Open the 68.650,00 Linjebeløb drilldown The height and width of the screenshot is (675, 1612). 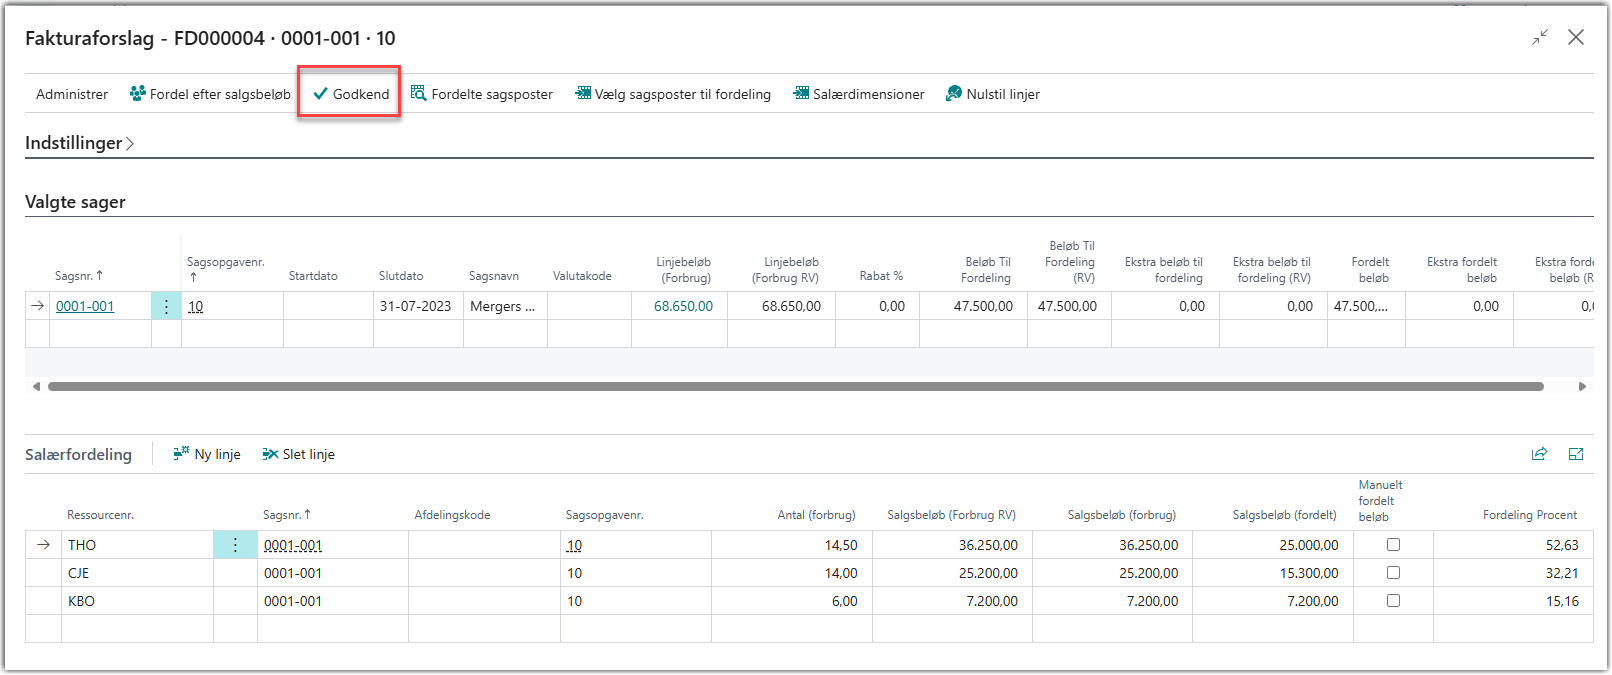pyautogui.click(x=683, y=306)
